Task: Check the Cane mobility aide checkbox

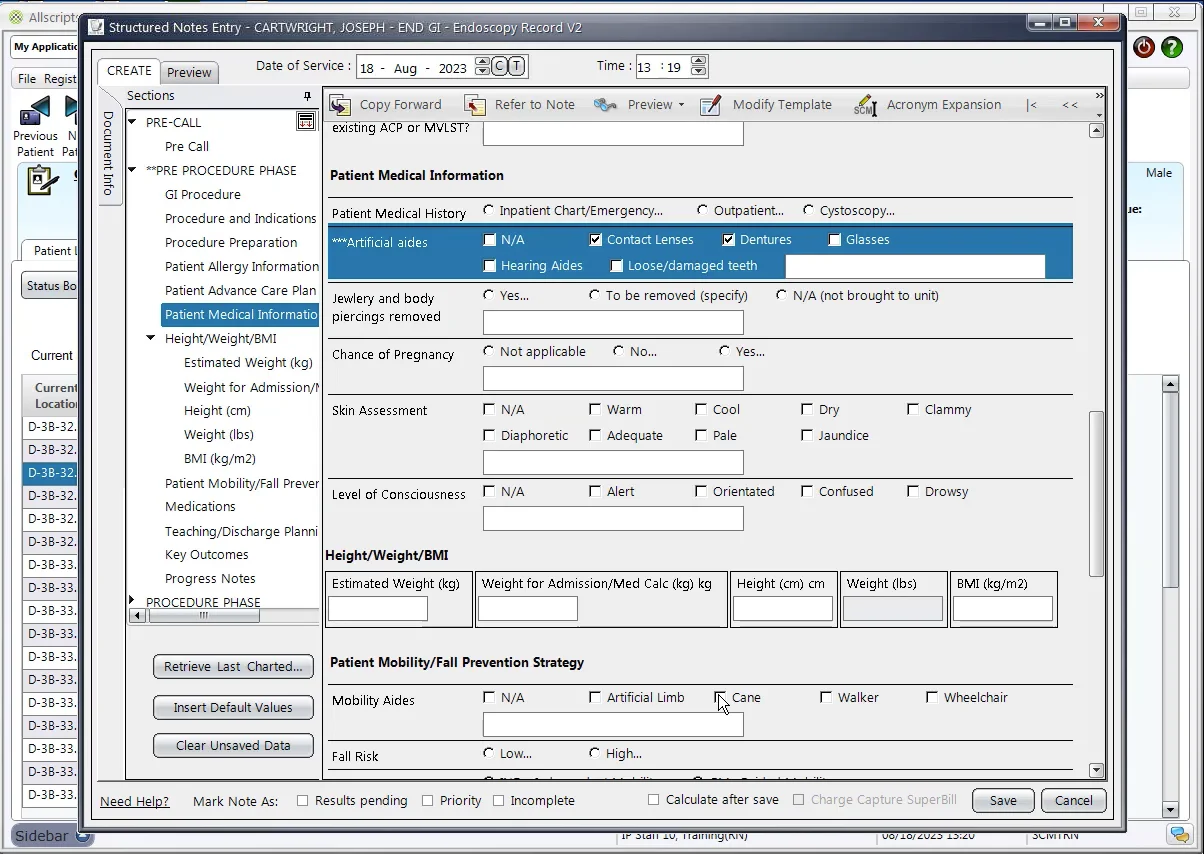Action: pos(721,698)
